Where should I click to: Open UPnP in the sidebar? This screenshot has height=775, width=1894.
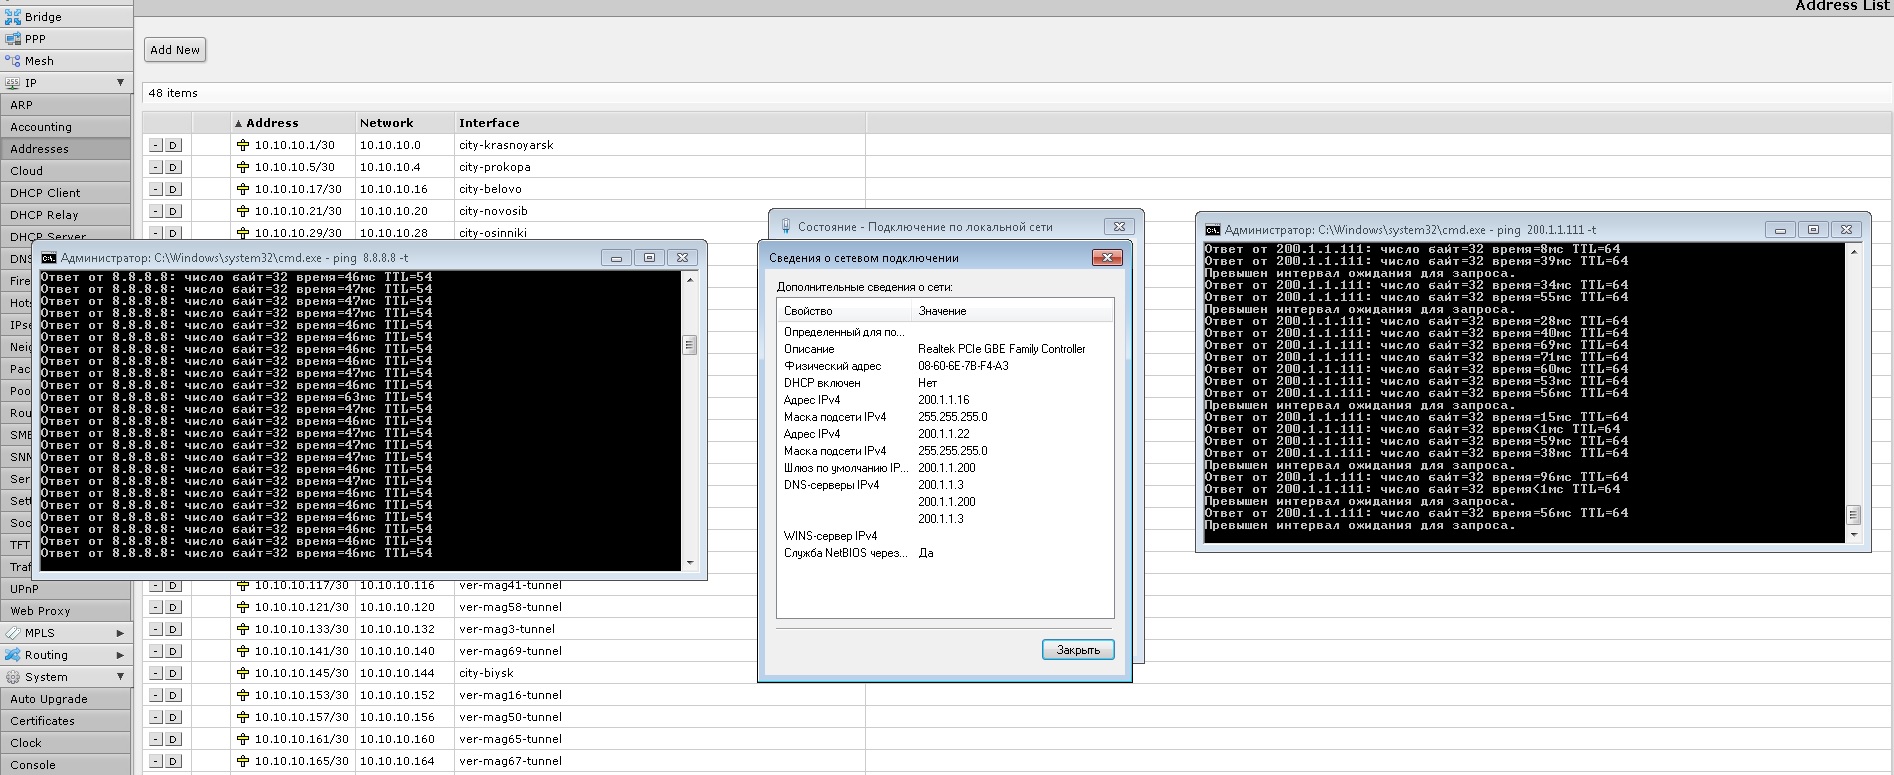65,589
